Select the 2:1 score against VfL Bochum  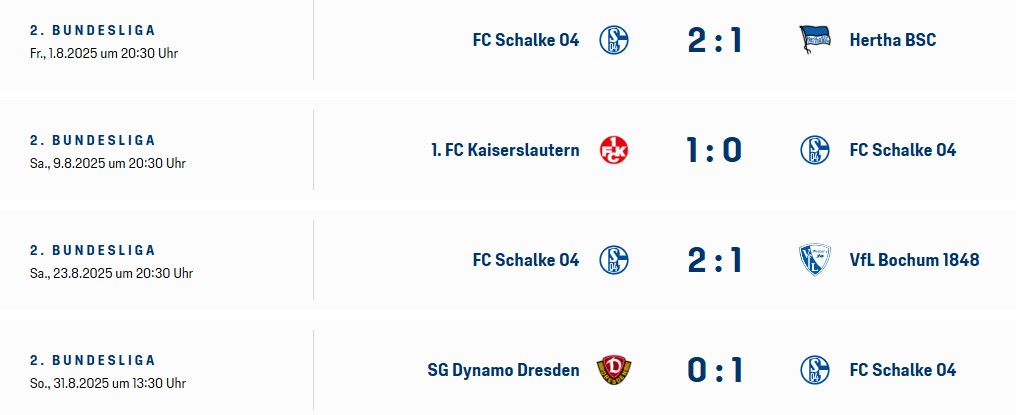tap(714, 261)
